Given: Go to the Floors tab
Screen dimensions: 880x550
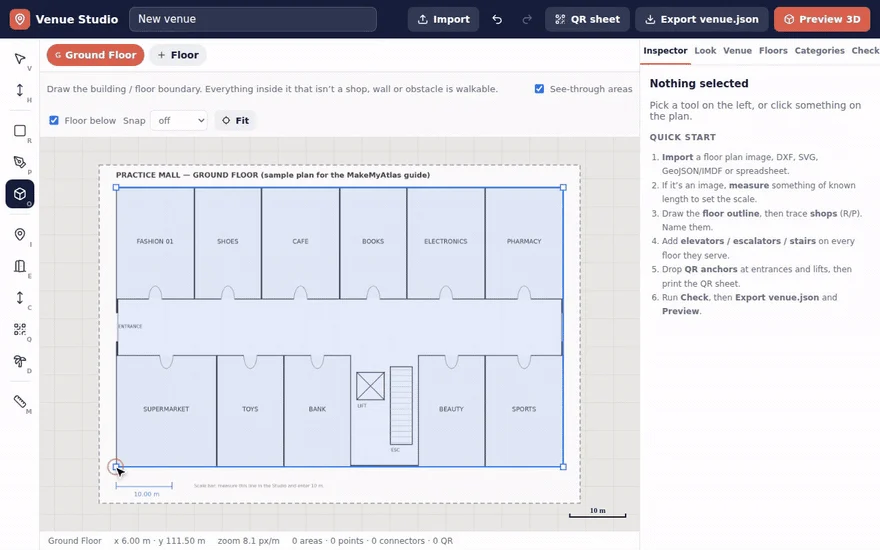Looking at the screenshot, I should (x=773, y=51).
